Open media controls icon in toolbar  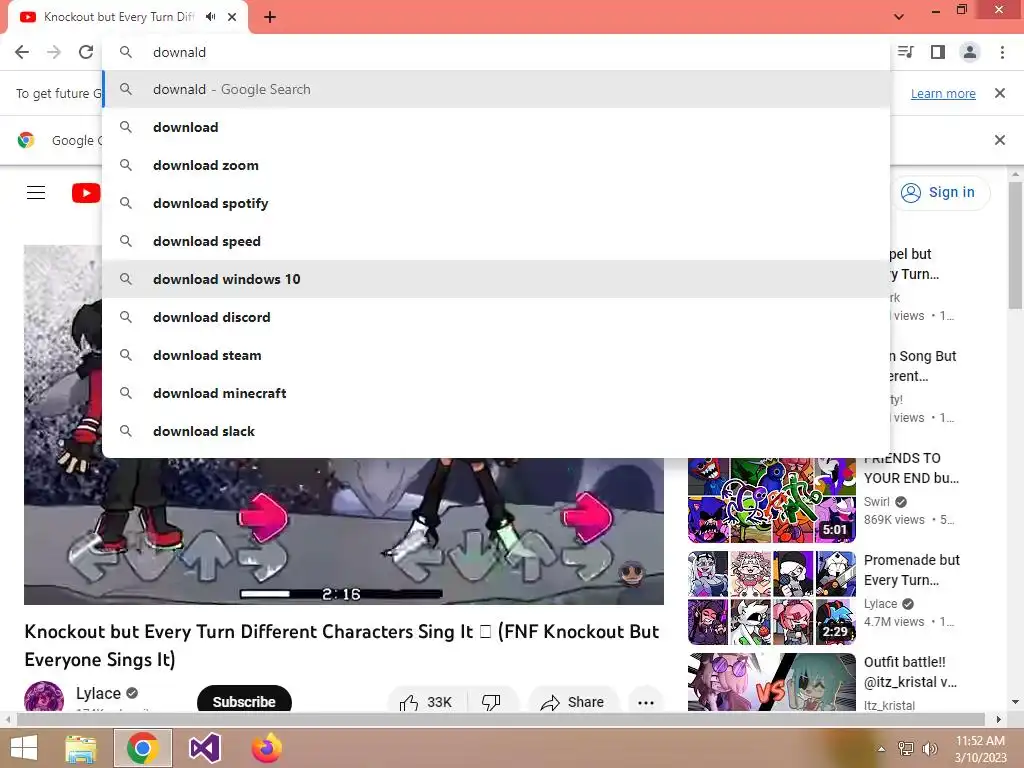pos(906,52)
